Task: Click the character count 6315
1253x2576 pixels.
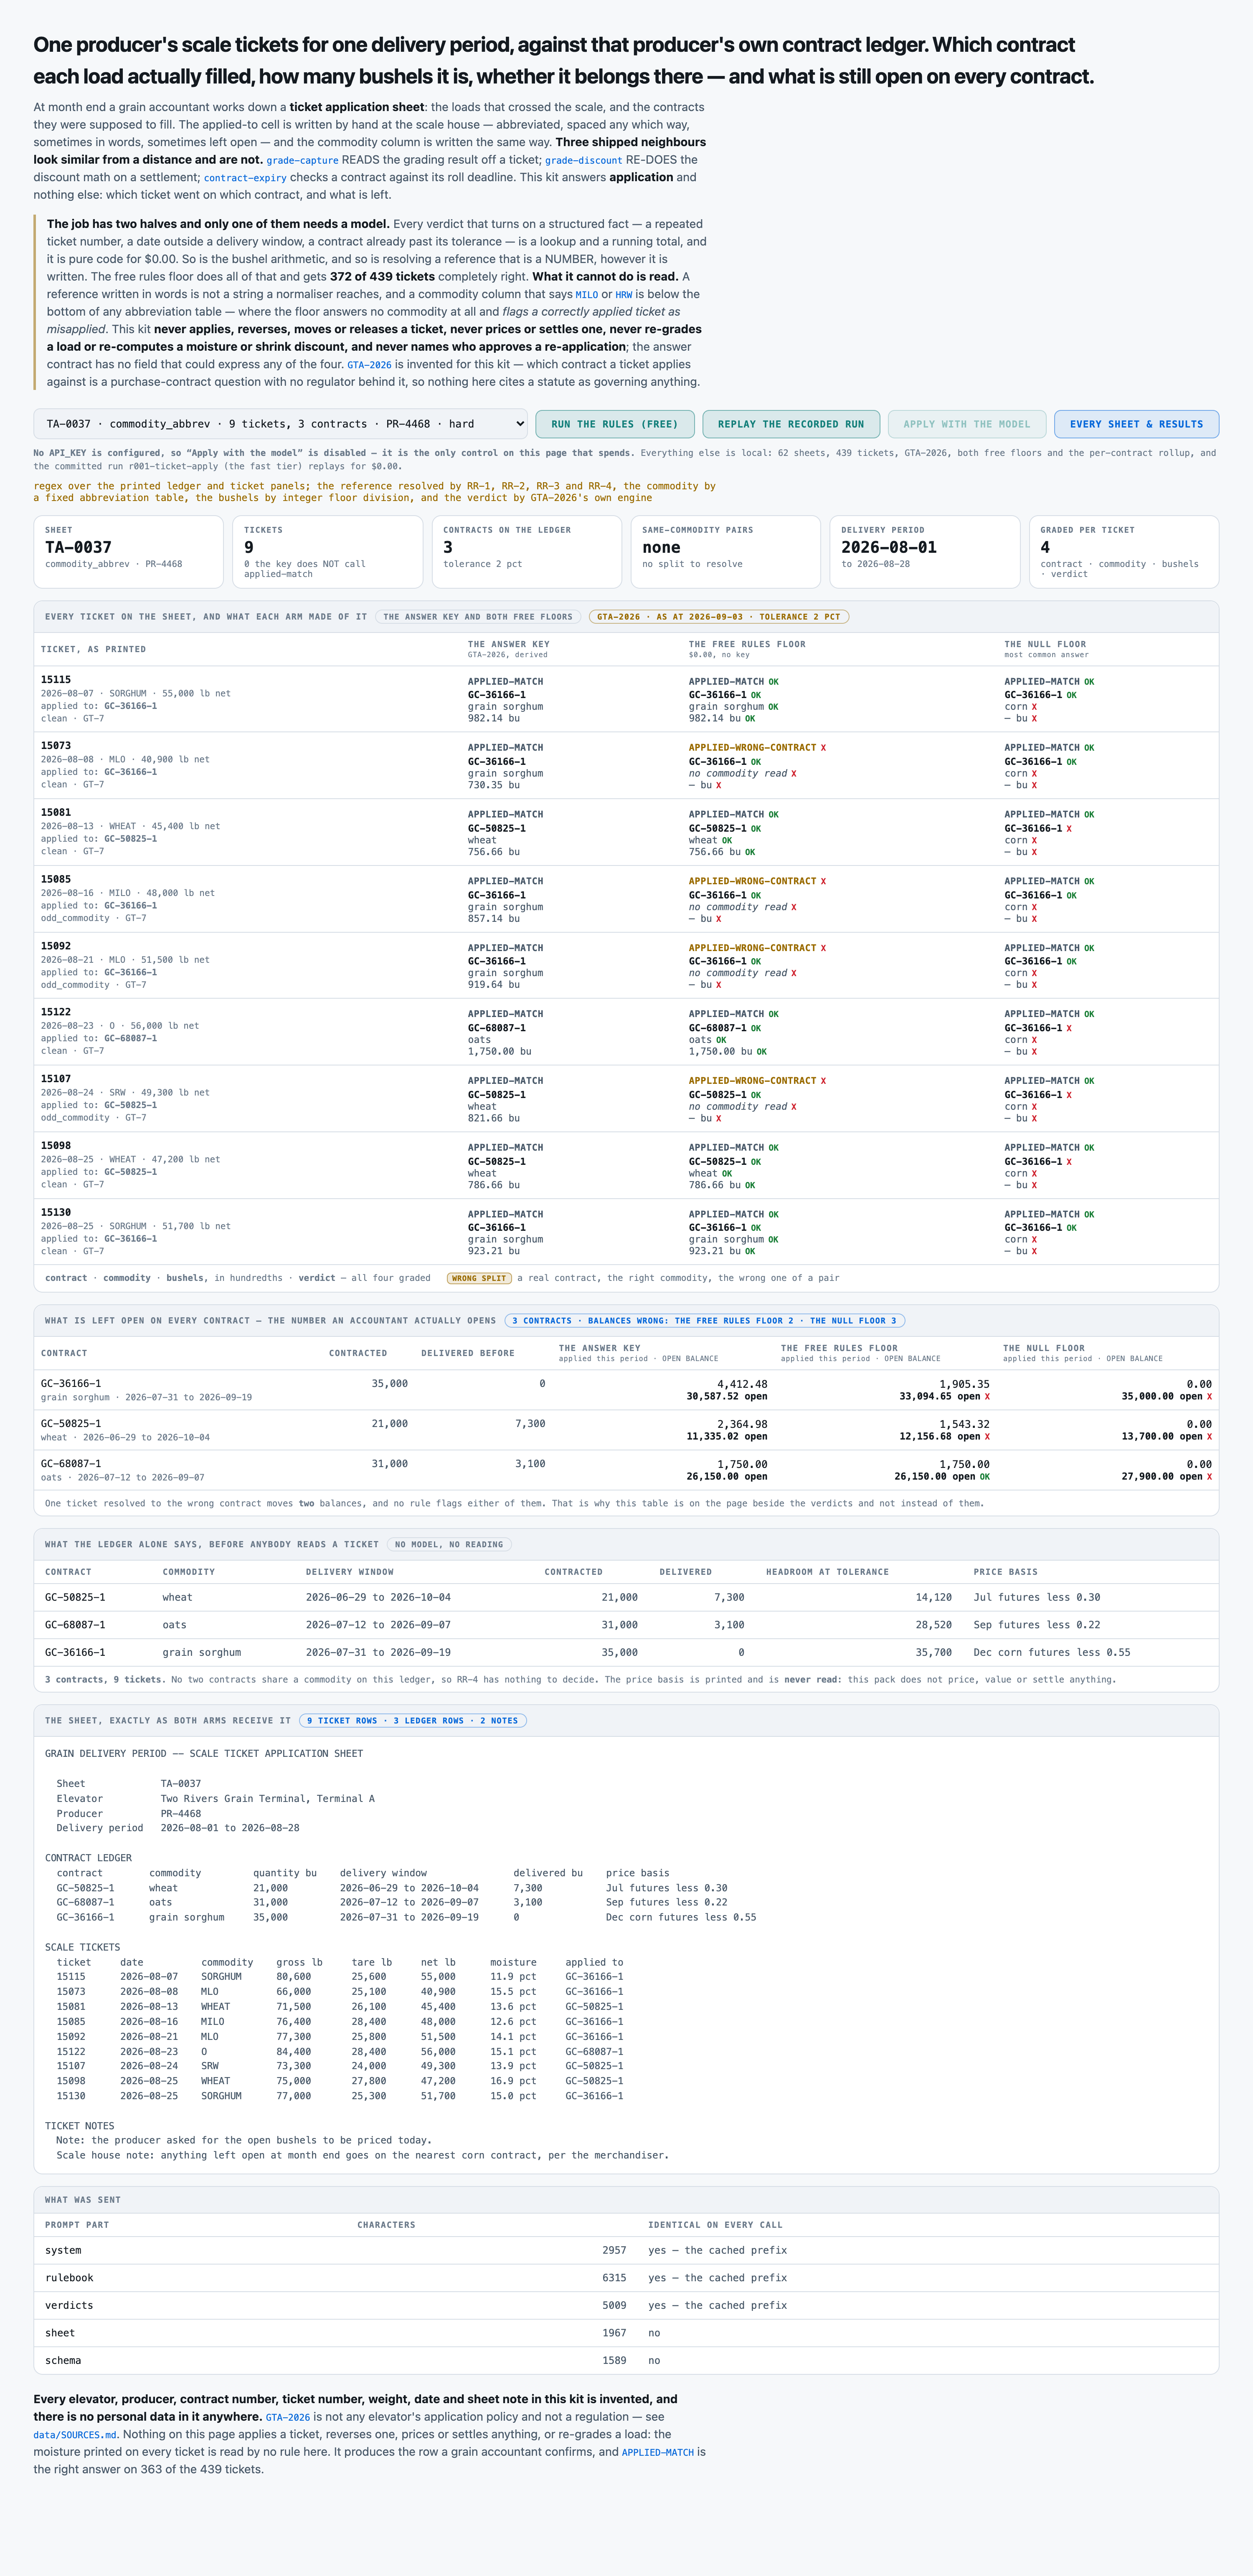Action: click(614, 2278)
